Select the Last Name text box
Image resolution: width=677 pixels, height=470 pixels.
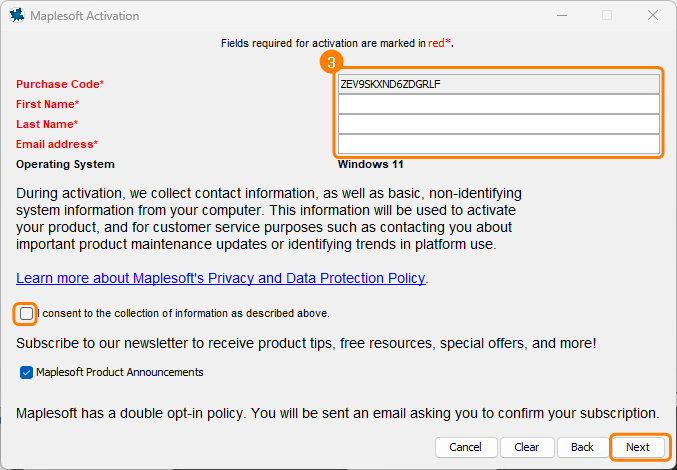click(499, 124)
